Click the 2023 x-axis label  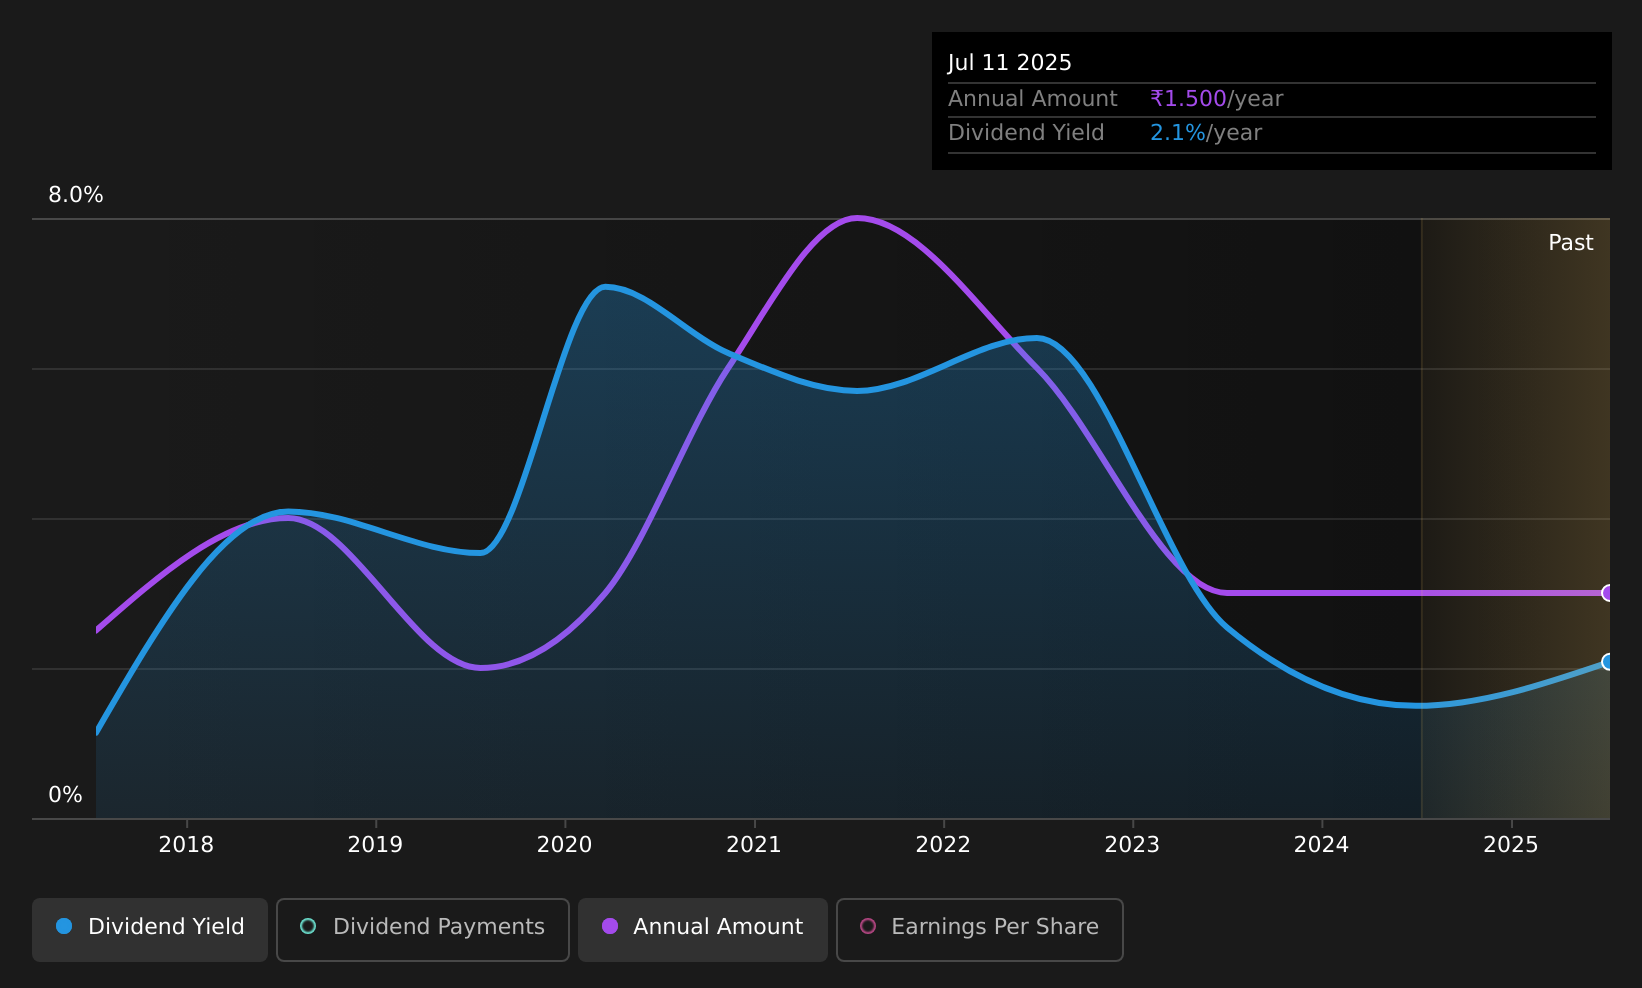point(1132,845)
